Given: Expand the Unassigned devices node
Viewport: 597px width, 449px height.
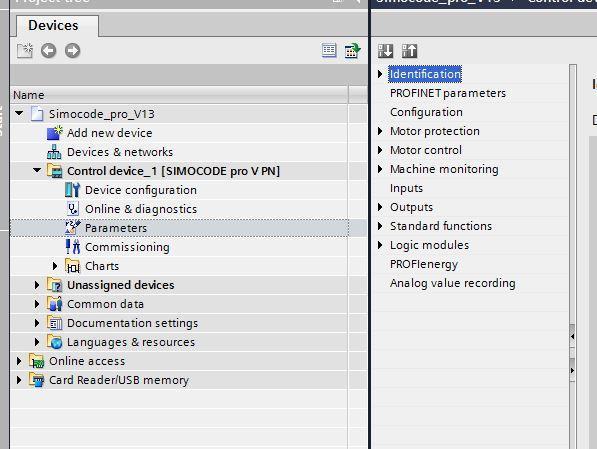Looking at the screenshot, I should [37, 285].
